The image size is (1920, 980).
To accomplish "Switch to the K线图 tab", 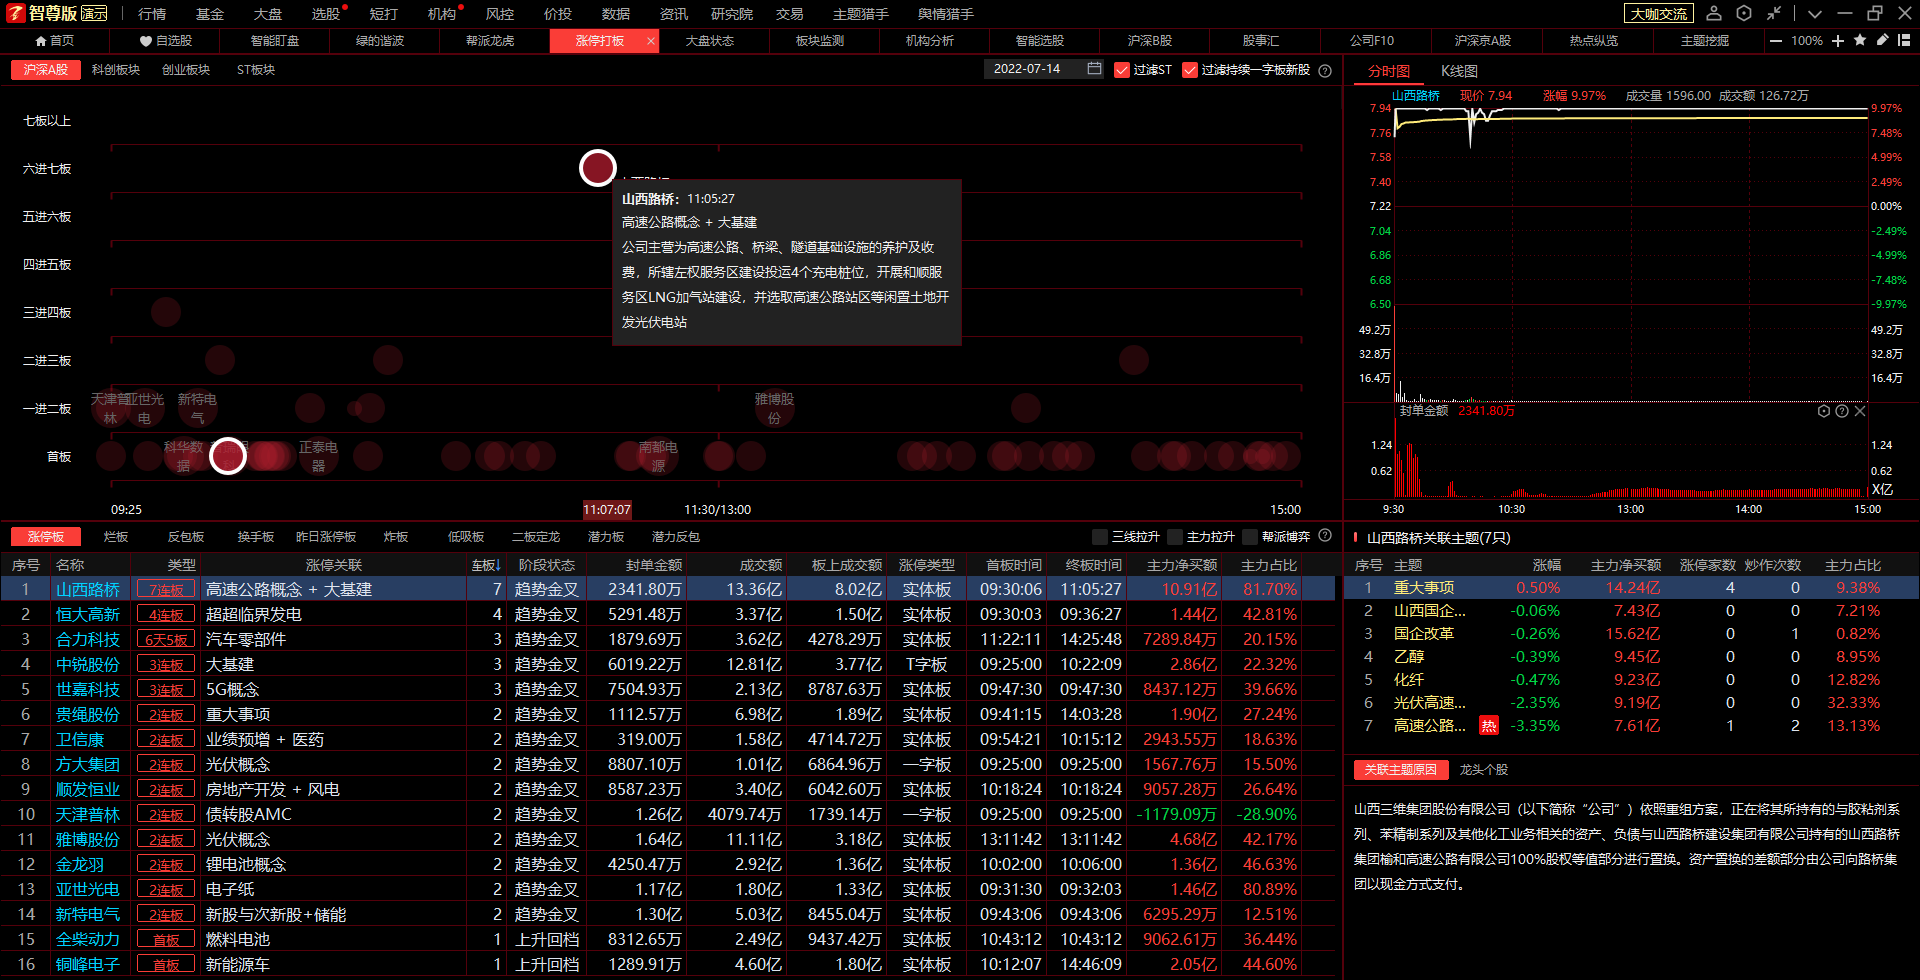I will tap(1459, 71).
